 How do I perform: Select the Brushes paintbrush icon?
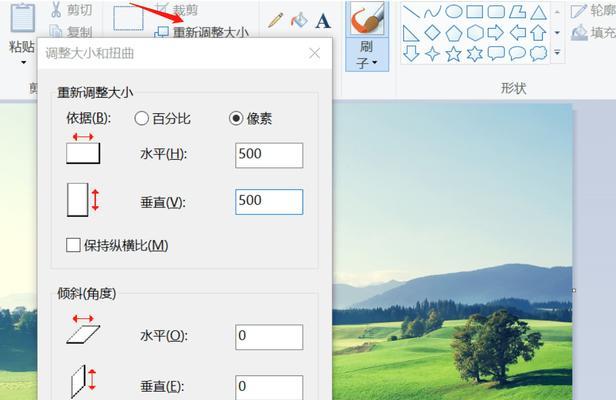click(367, 18)
